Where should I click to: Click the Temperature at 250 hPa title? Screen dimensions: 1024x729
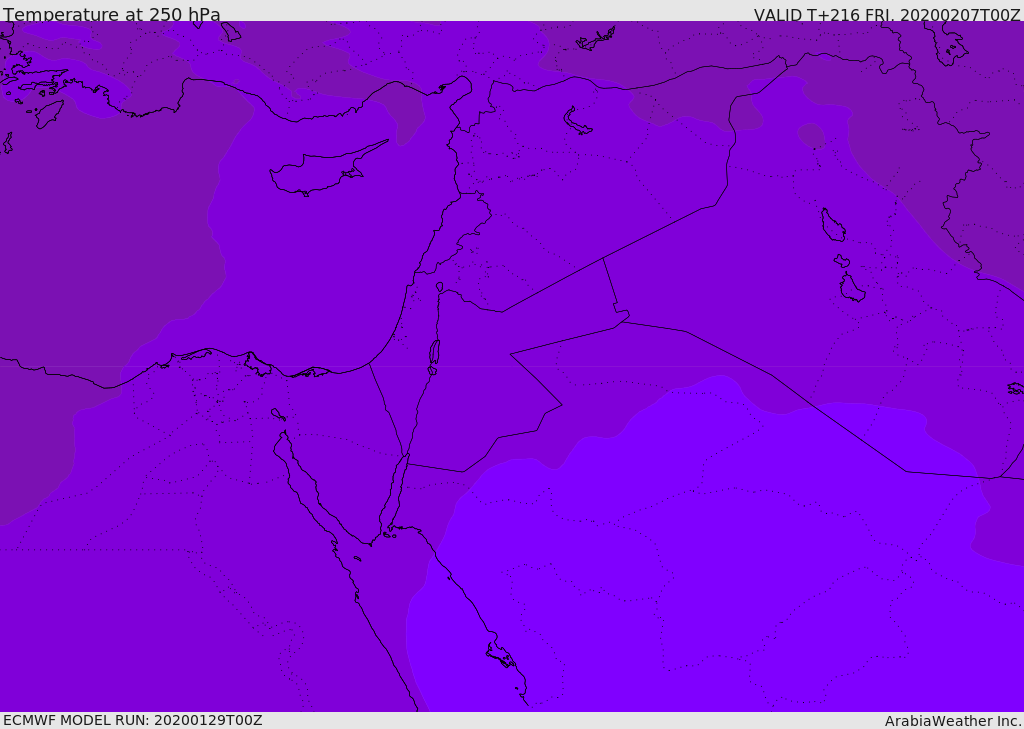[112, 15]
